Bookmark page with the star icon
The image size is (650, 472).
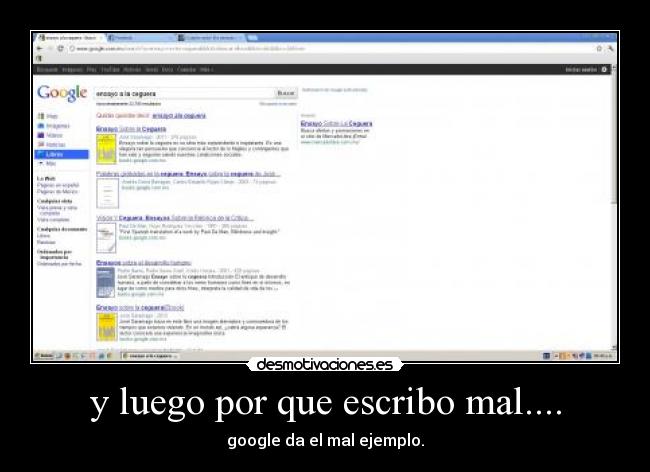599,49
